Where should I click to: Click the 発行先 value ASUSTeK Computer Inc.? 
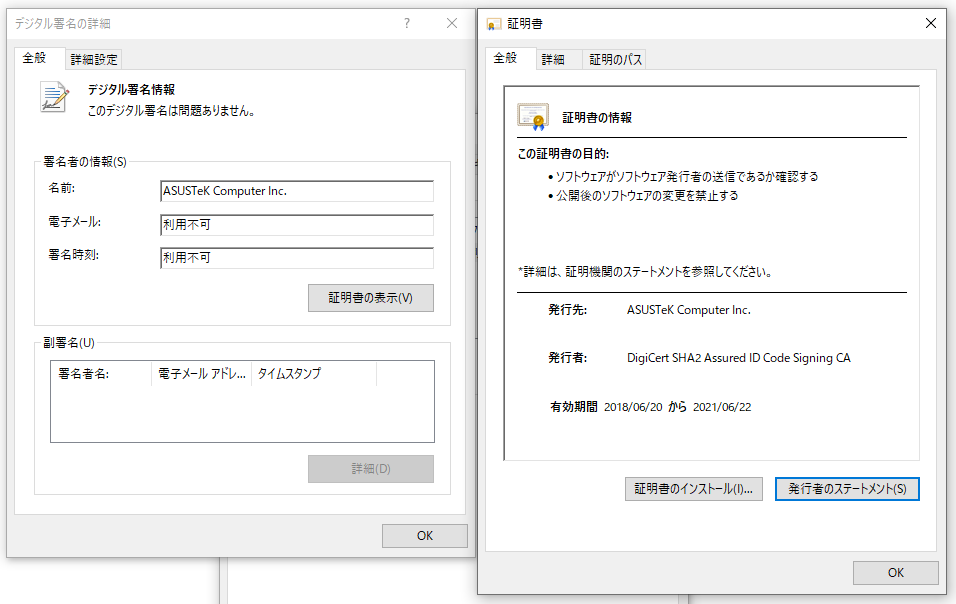pos(688,310)
